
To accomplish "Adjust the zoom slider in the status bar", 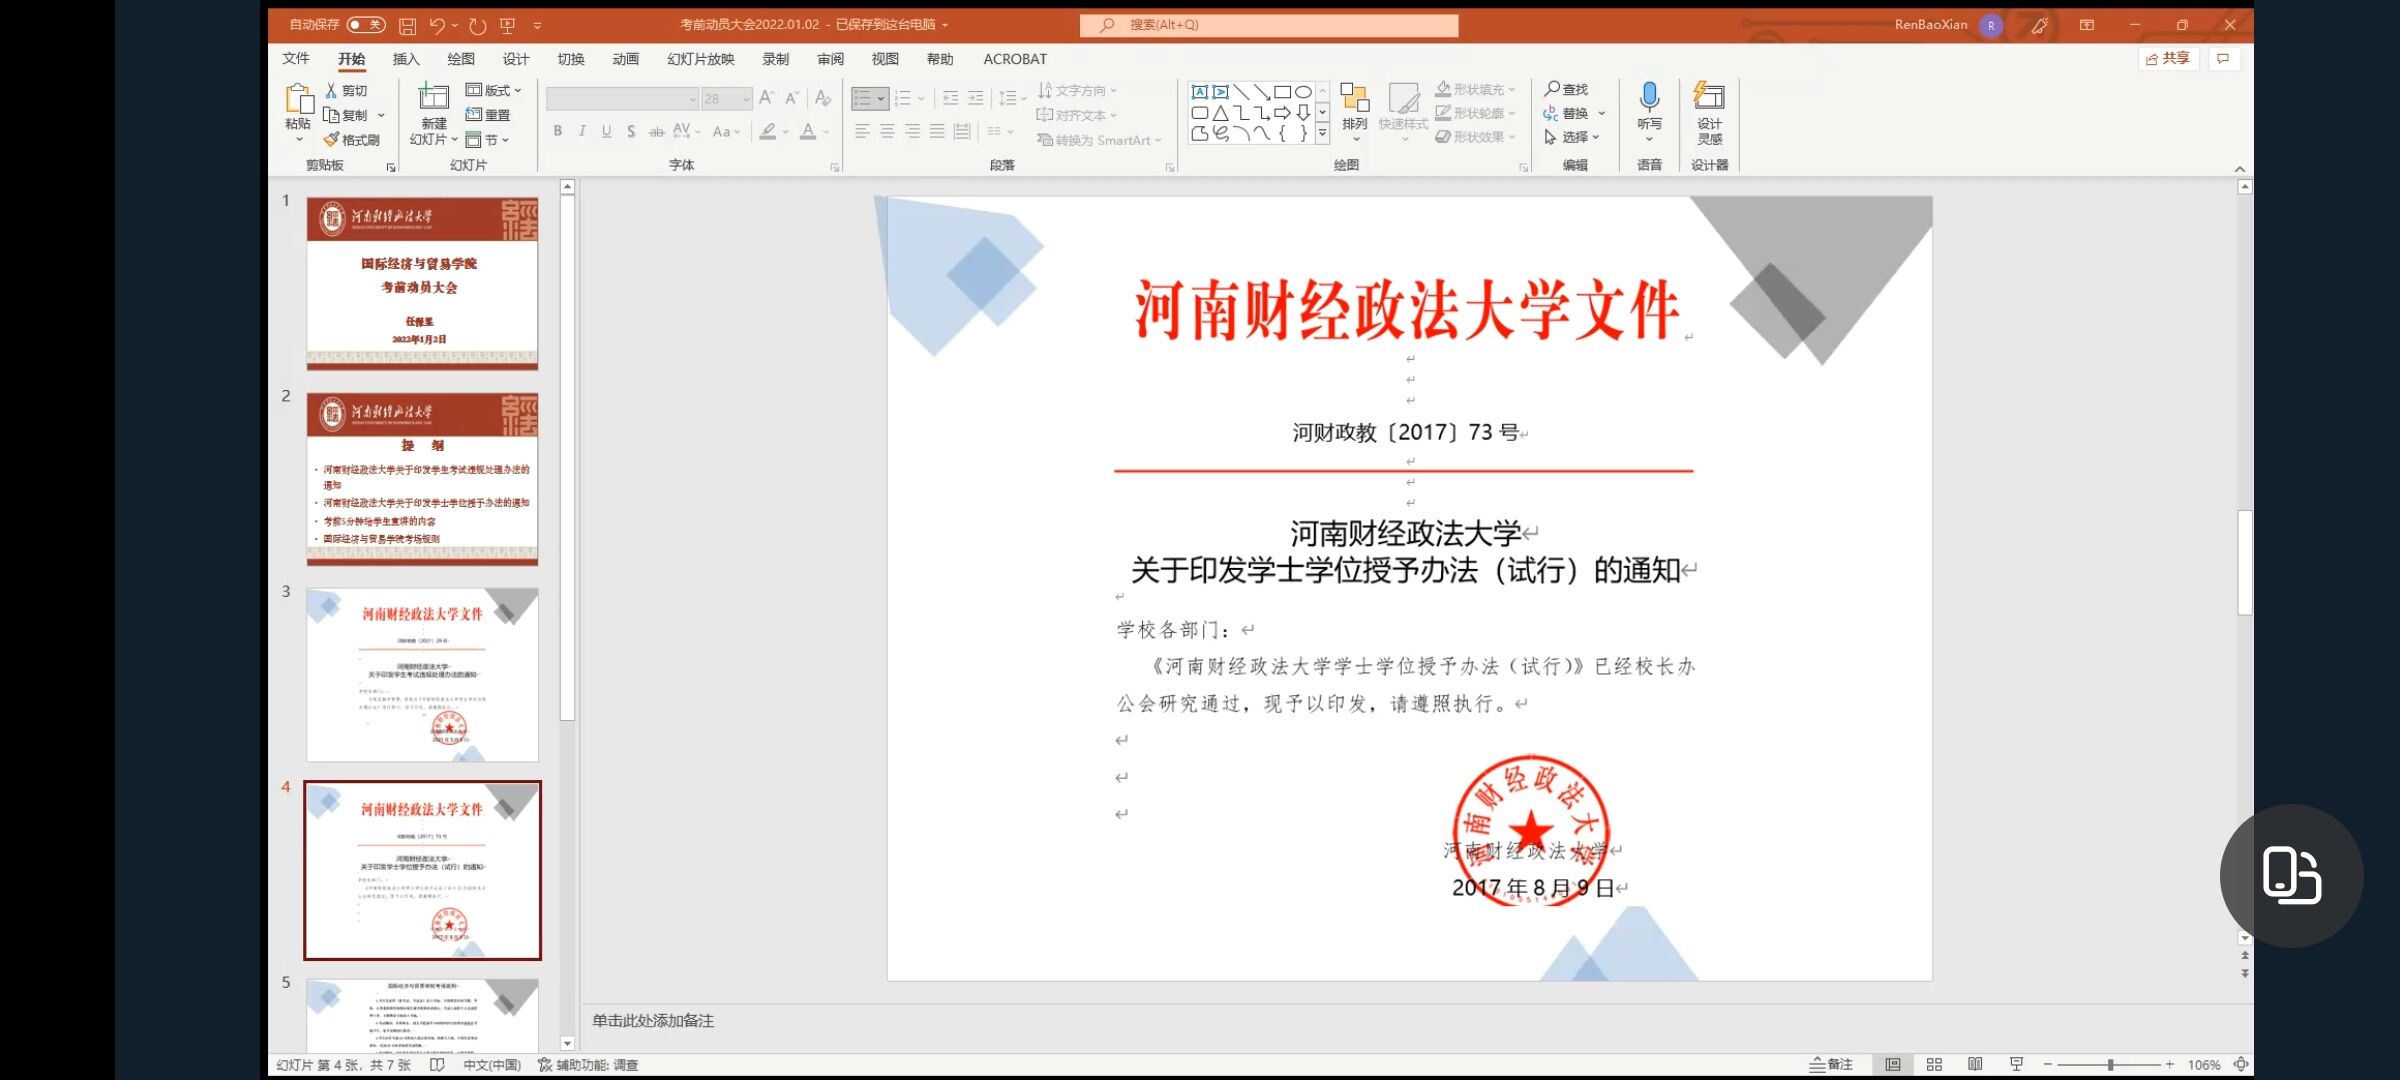I will pyautogui.click(x=2109, y=1065).
